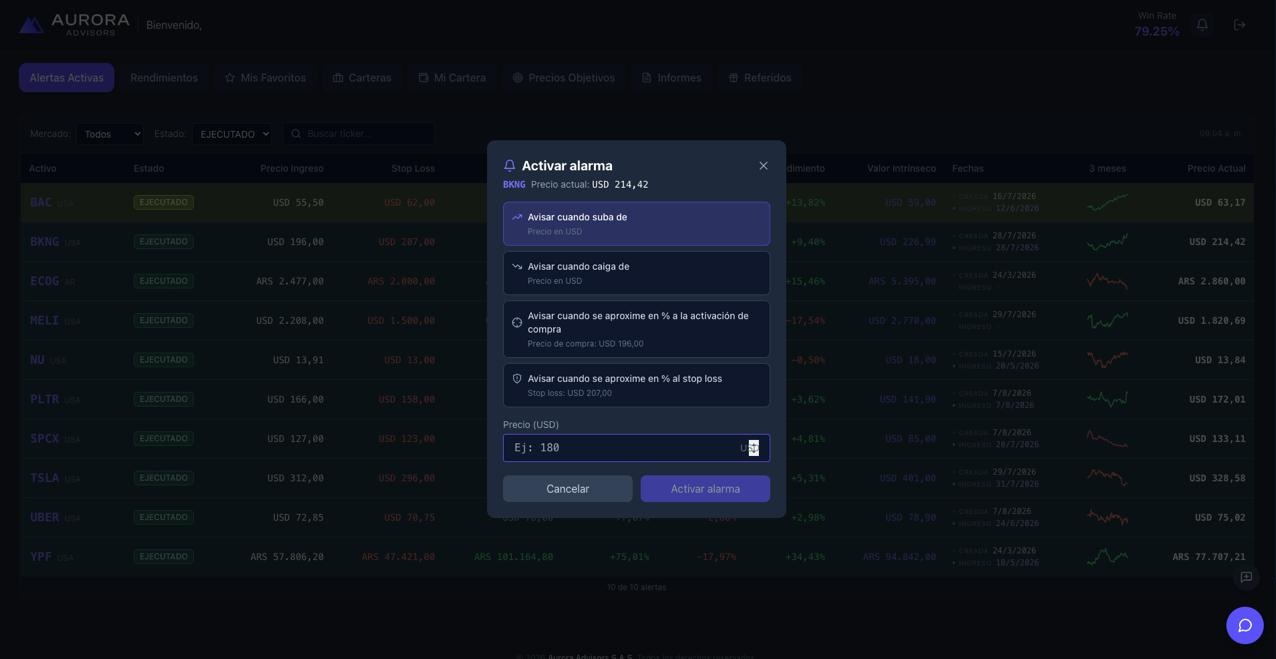Click the logout icon in header
This screenshot has height=659, width=1276.
pyautogui.click(x=1239, y=25)
